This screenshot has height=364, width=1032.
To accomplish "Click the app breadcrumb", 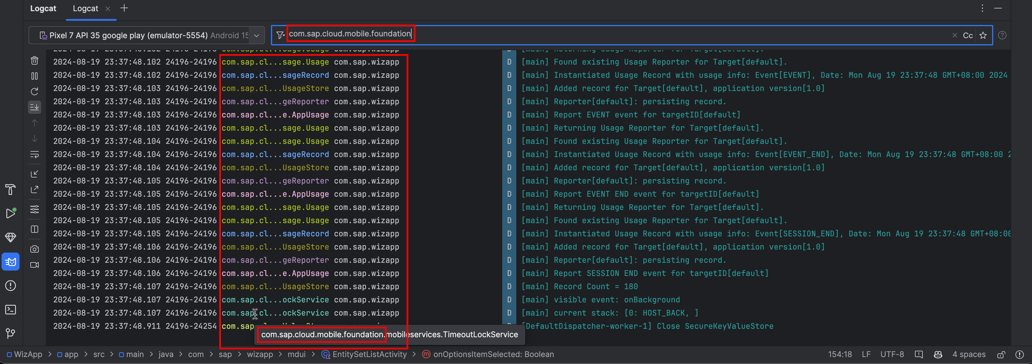I will pos(68,354).
